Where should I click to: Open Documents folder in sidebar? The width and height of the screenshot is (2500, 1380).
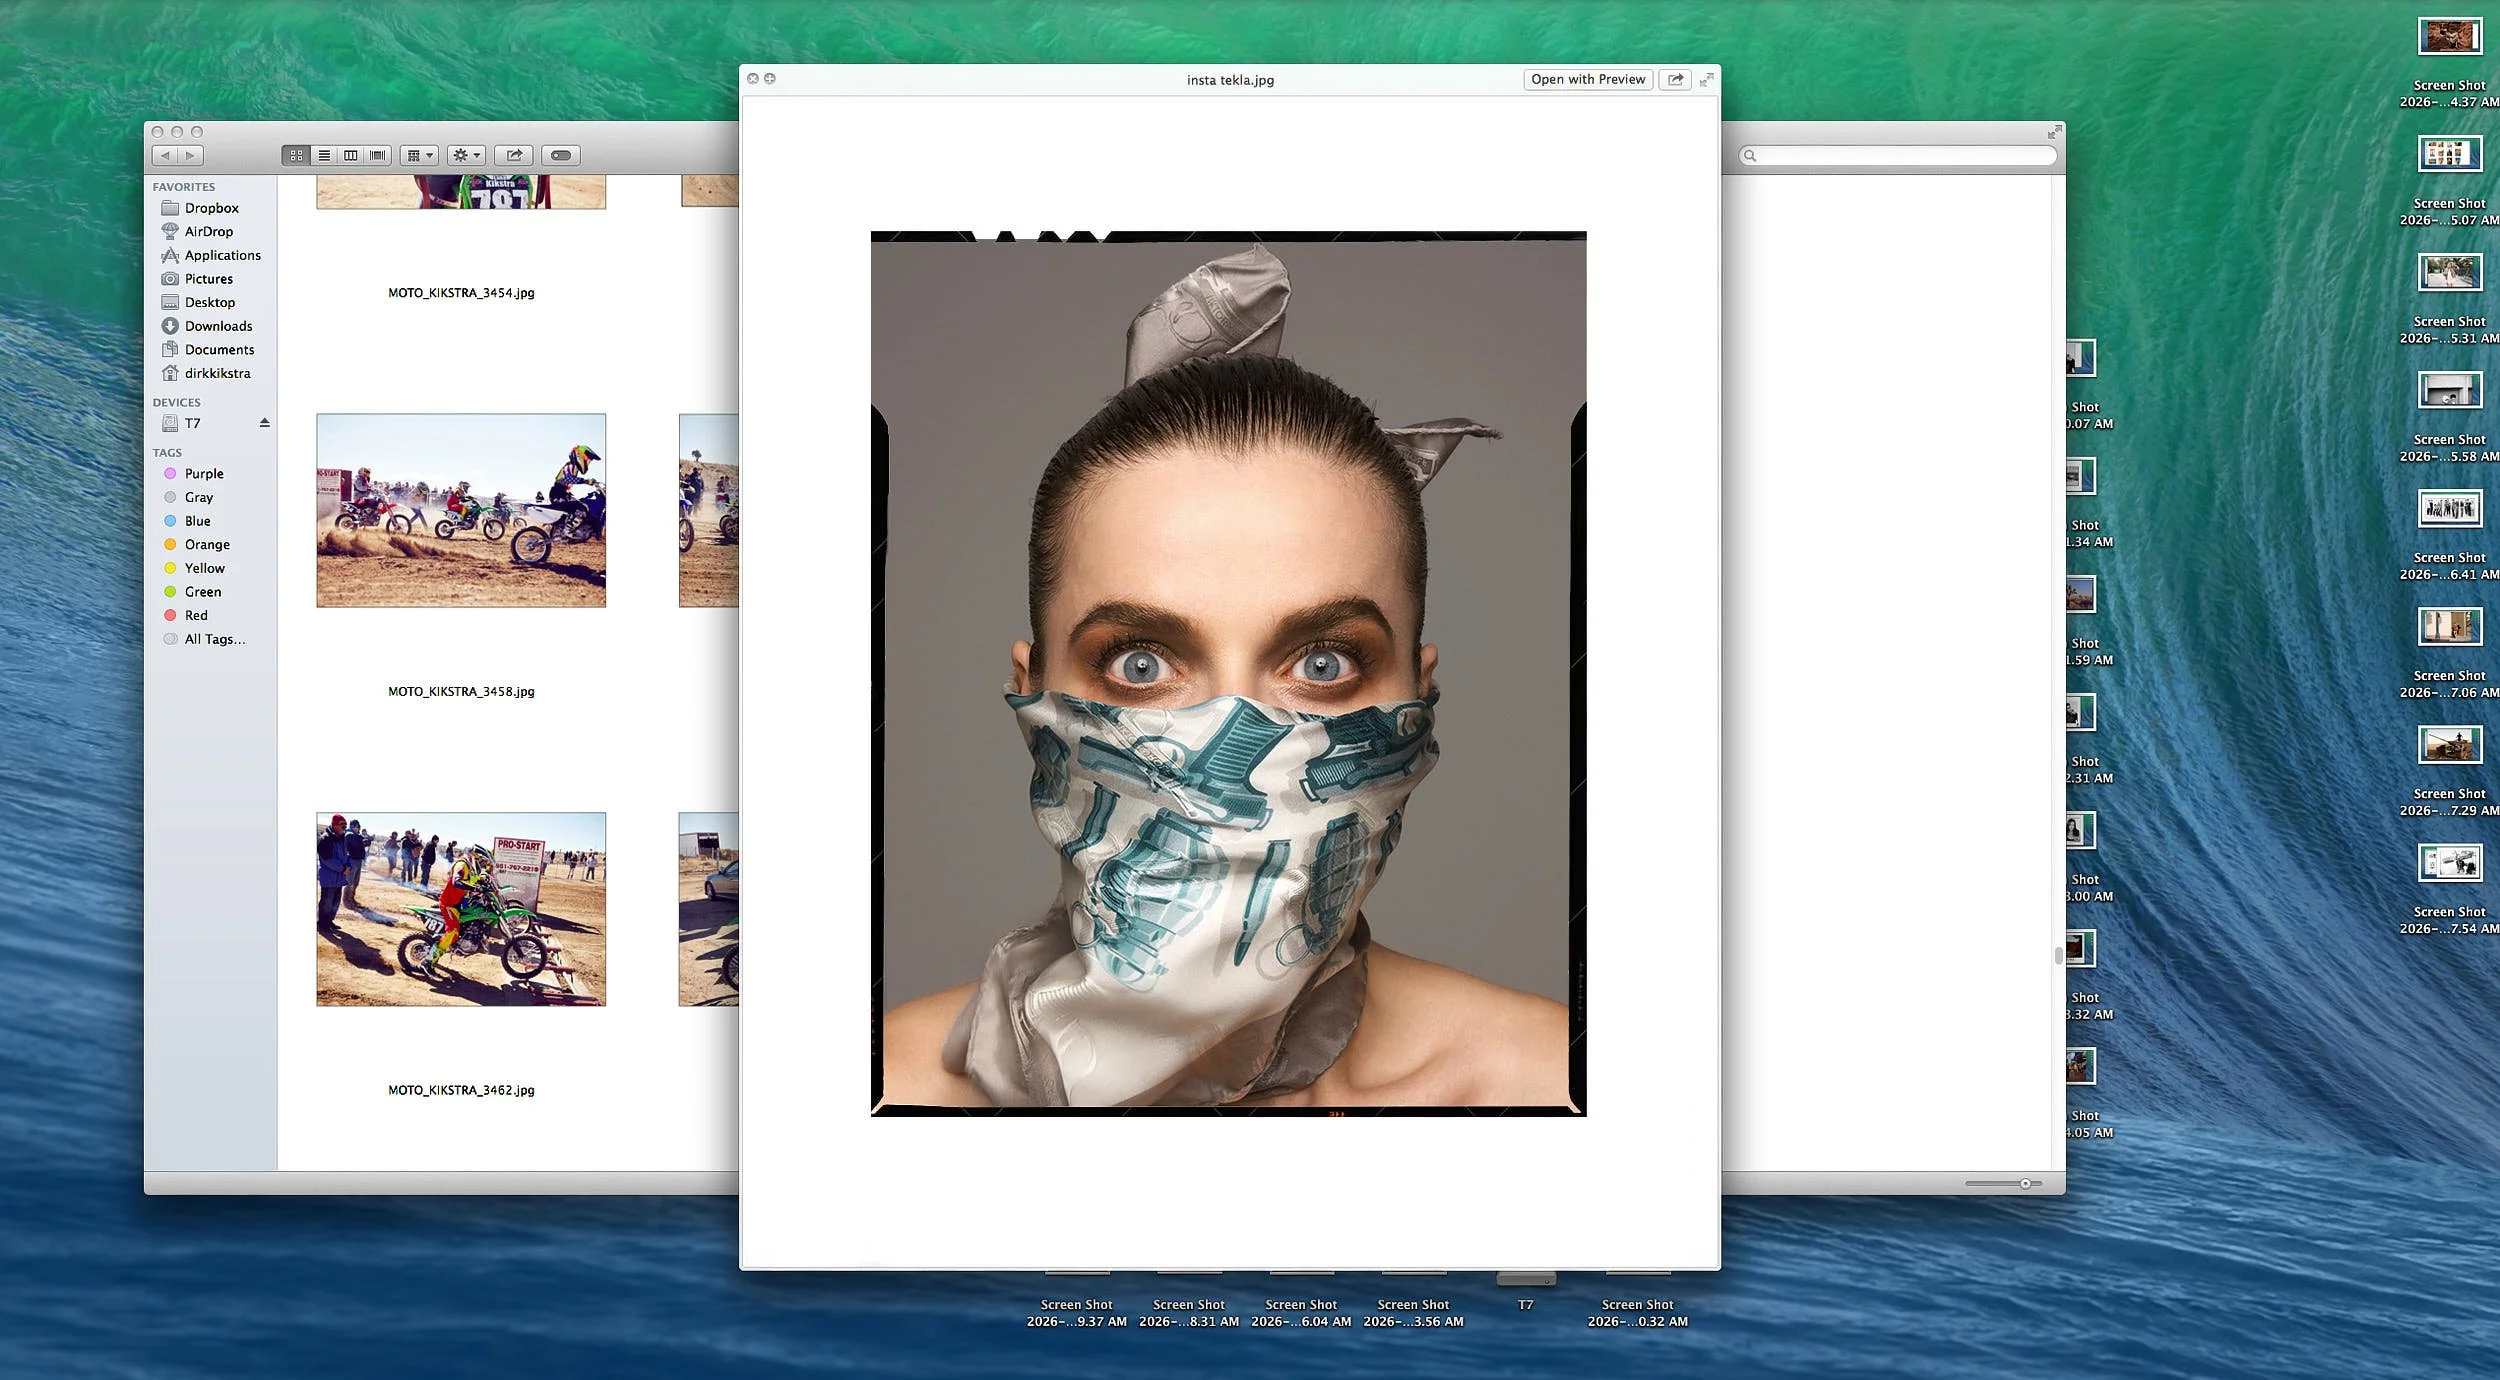pos(211,349)
